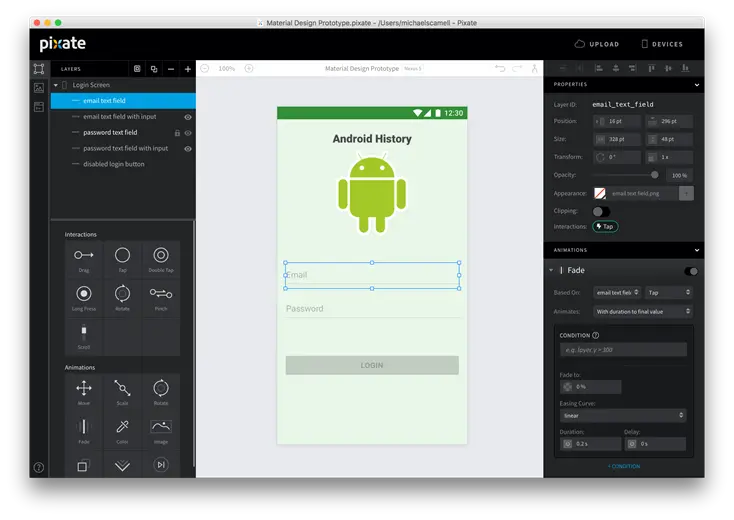This screenshot has width=734, height=520.
Task: Choose the Scale animation
Action: 122,393
